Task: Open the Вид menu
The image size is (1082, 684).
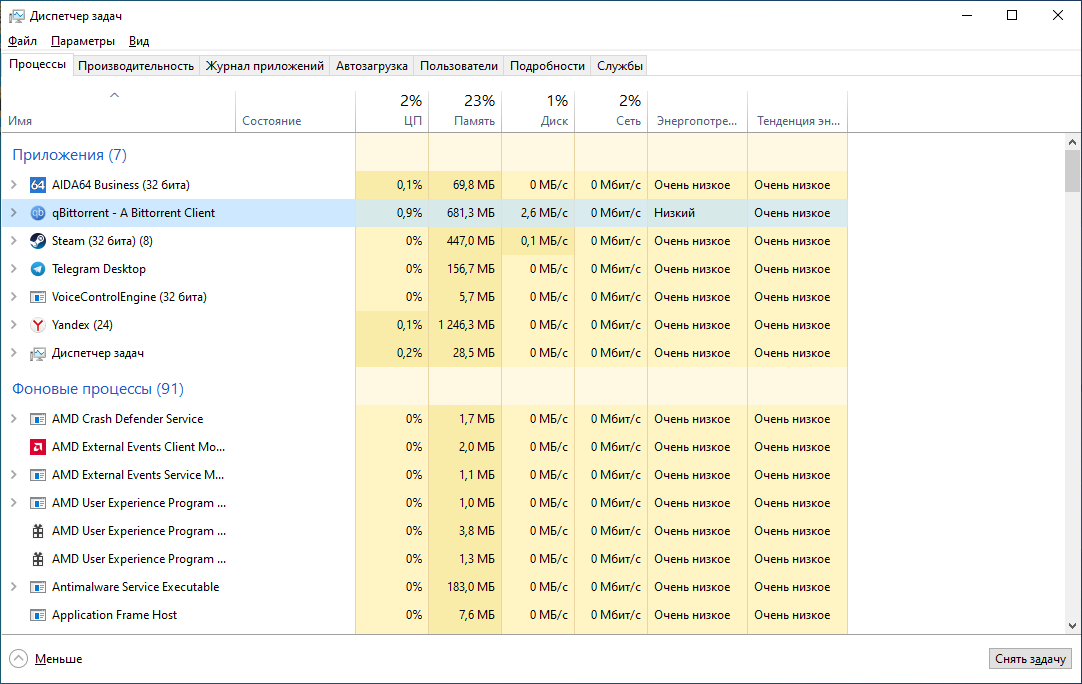Action: [139, 41]
